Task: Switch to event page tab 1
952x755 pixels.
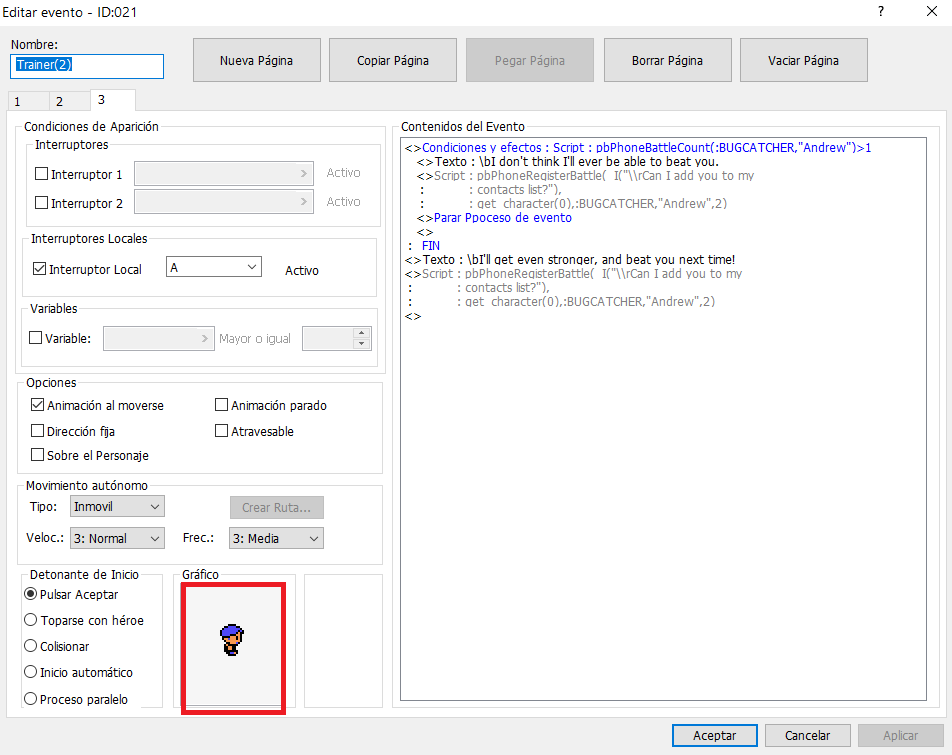Action: click(x=17, y=101)
